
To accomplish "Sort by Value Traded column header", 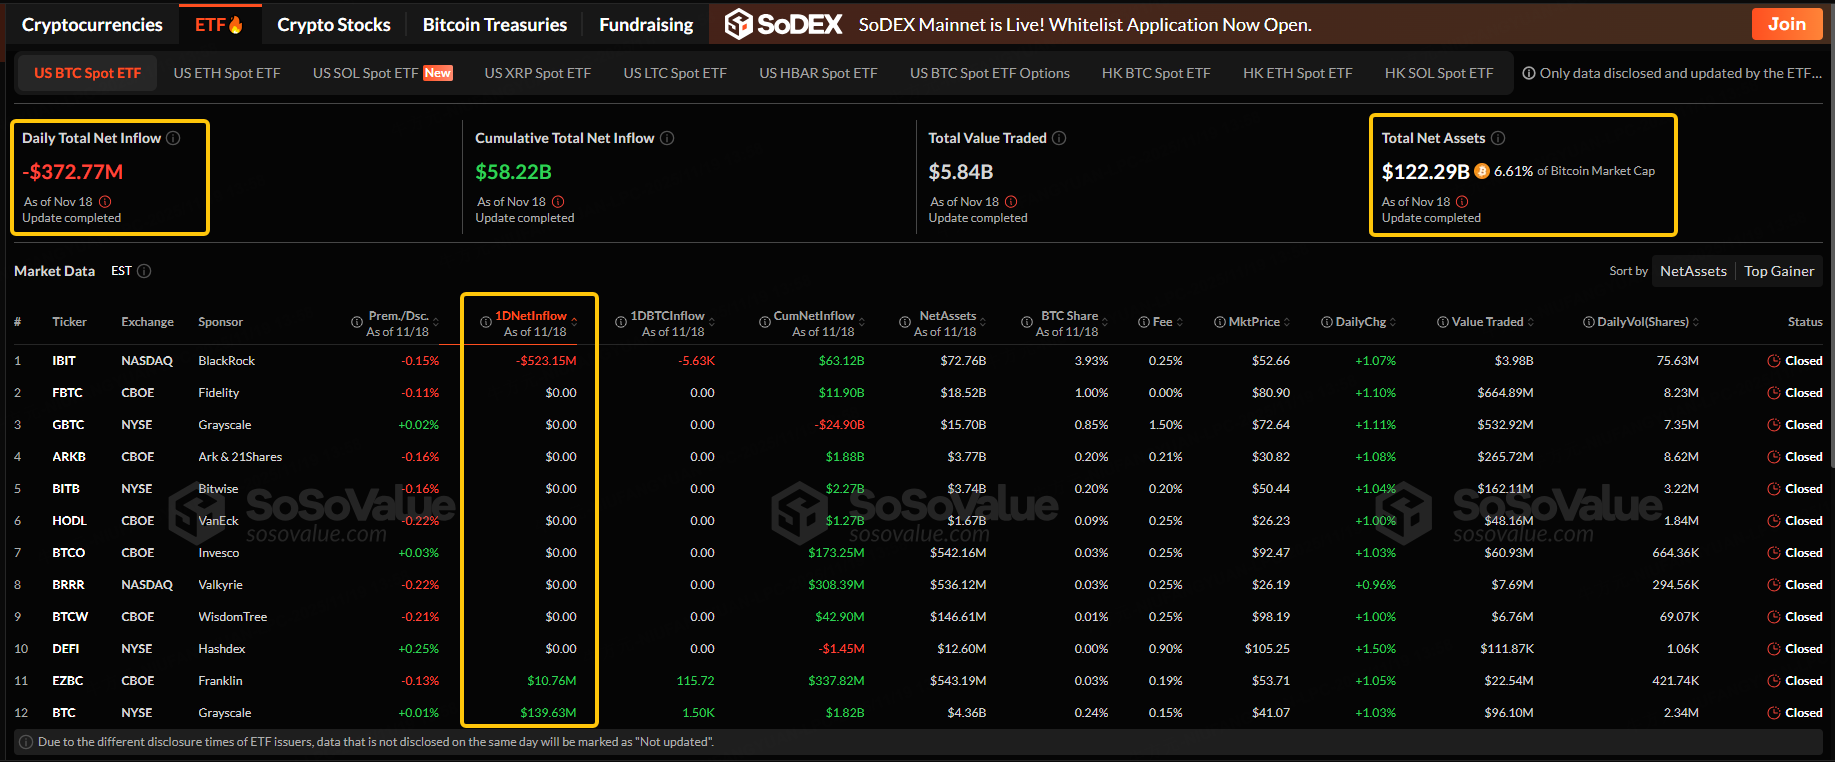I will (1487, 322).
